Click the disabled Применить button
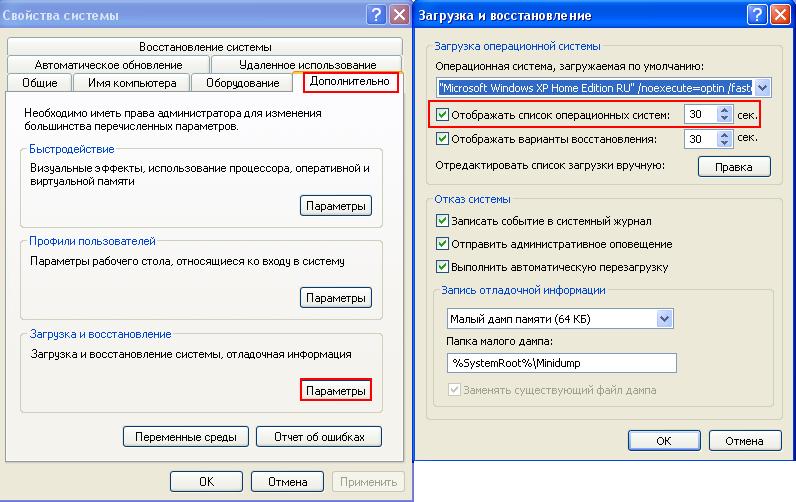The image size is (796, 502). (369, 481)
